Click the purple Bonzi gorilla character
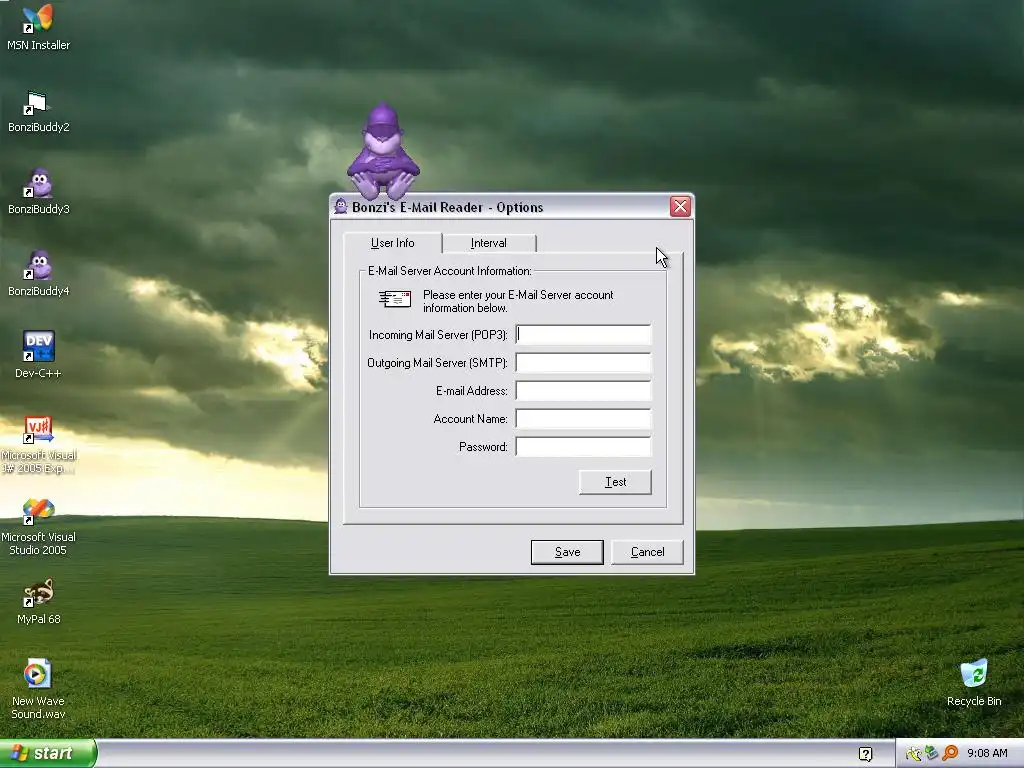The width and height of the screenshot is (1024, 768). click(x=383, y=150)
